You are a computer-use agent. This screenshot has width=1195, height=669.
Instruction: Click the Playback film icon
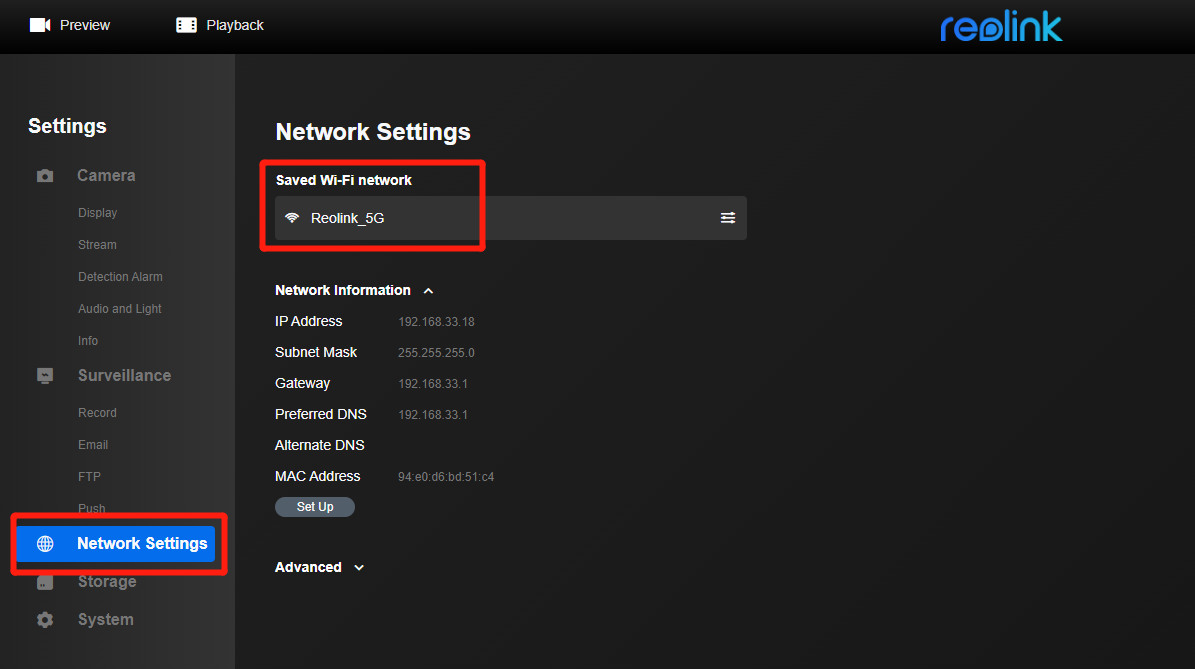pyautogui.click(x=186, y=25)
